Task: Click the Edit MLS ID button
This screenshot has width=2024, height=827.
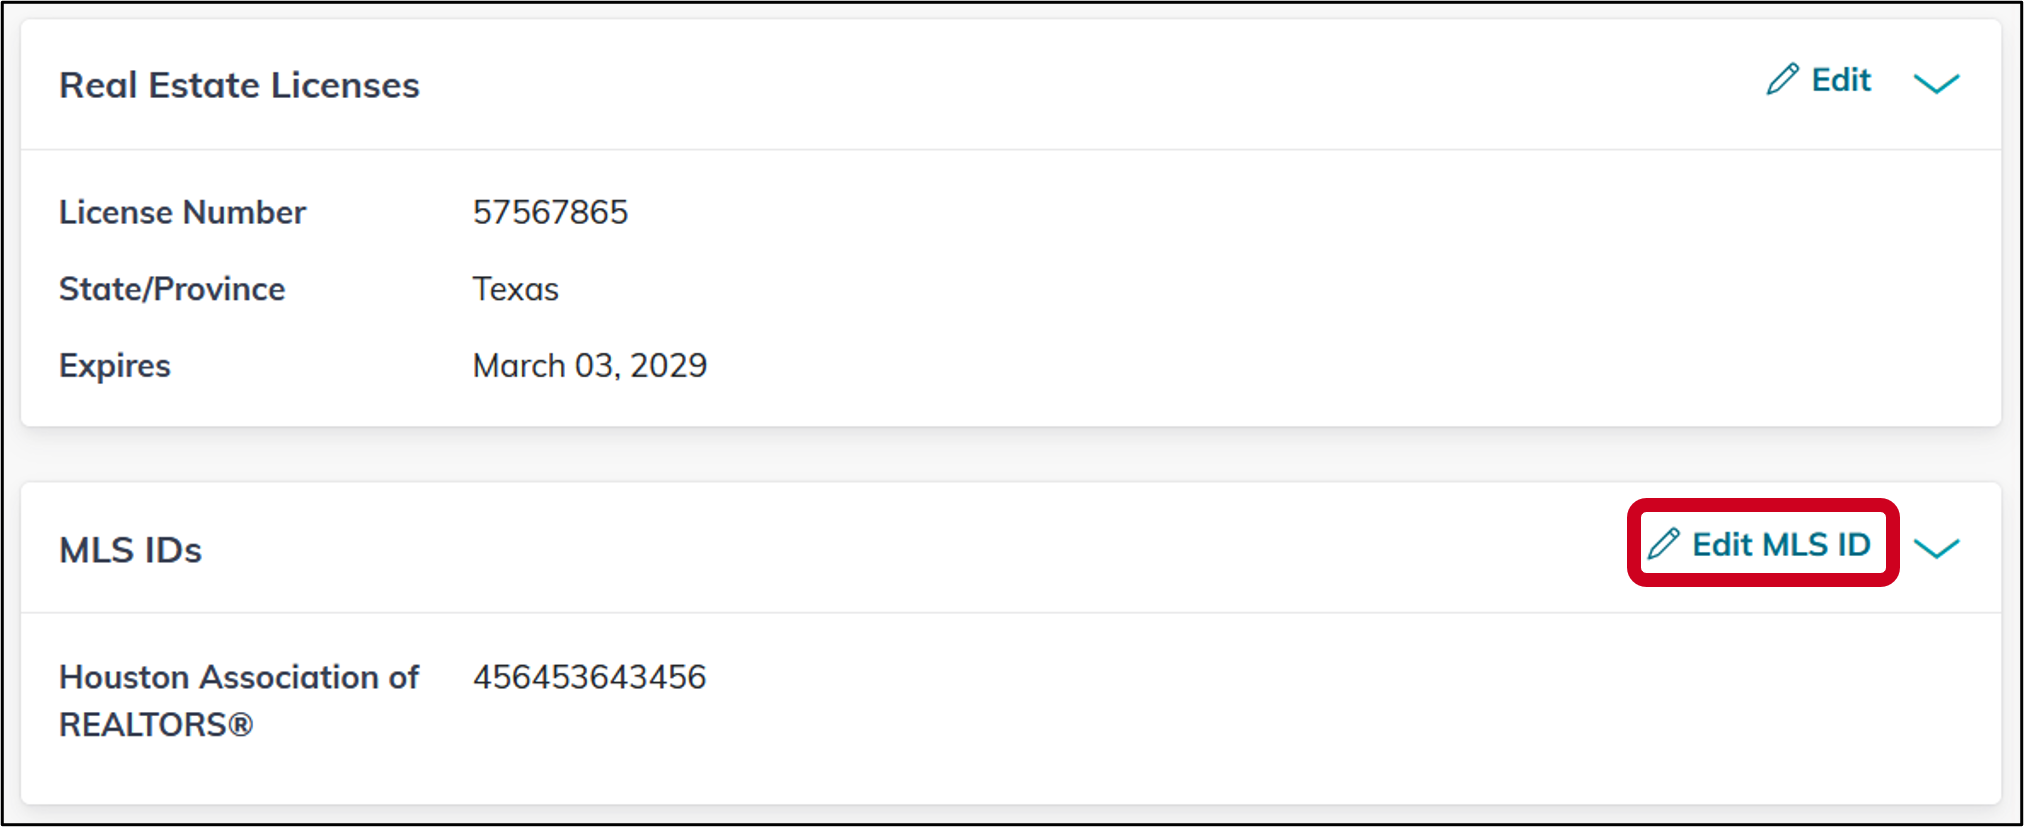Action: 1762,544
